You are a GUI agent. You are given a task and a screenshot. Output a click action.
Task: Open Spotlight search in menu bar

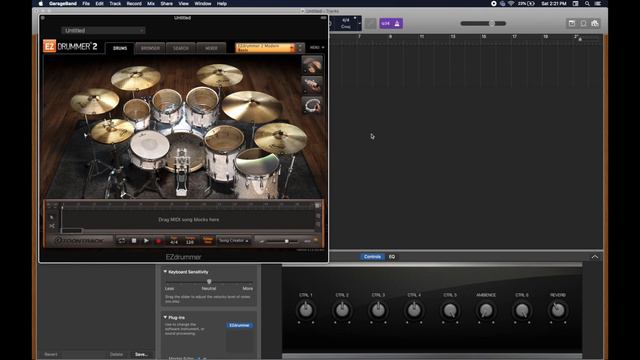[x=587, y=3]
